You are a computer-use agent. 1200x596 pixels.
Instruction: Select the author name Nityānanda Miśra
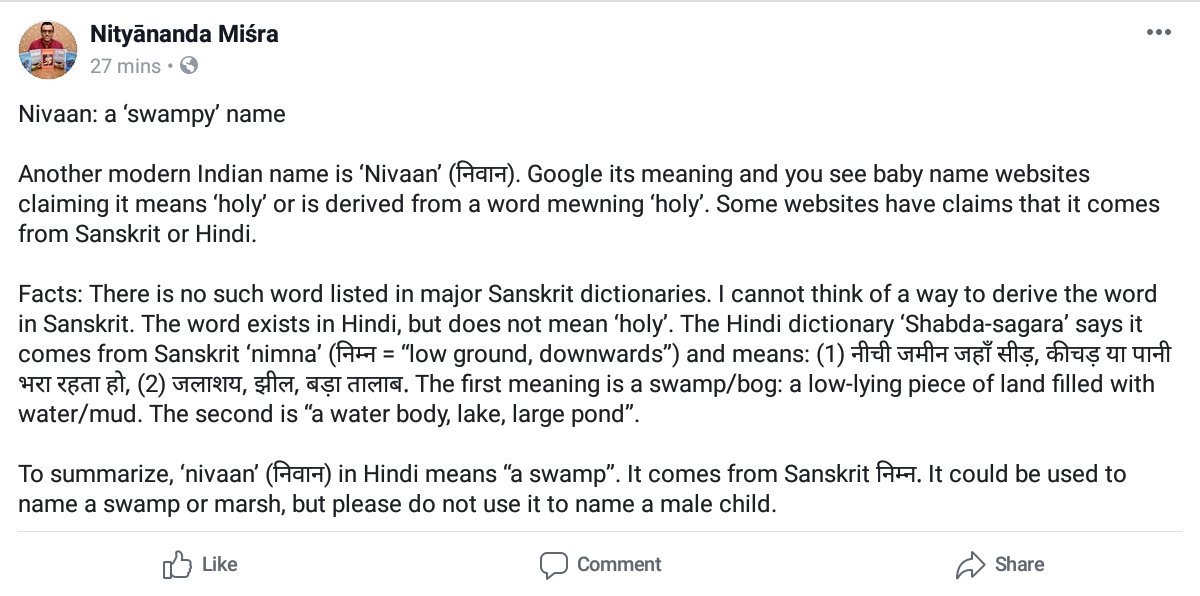(x=184, y=33)
